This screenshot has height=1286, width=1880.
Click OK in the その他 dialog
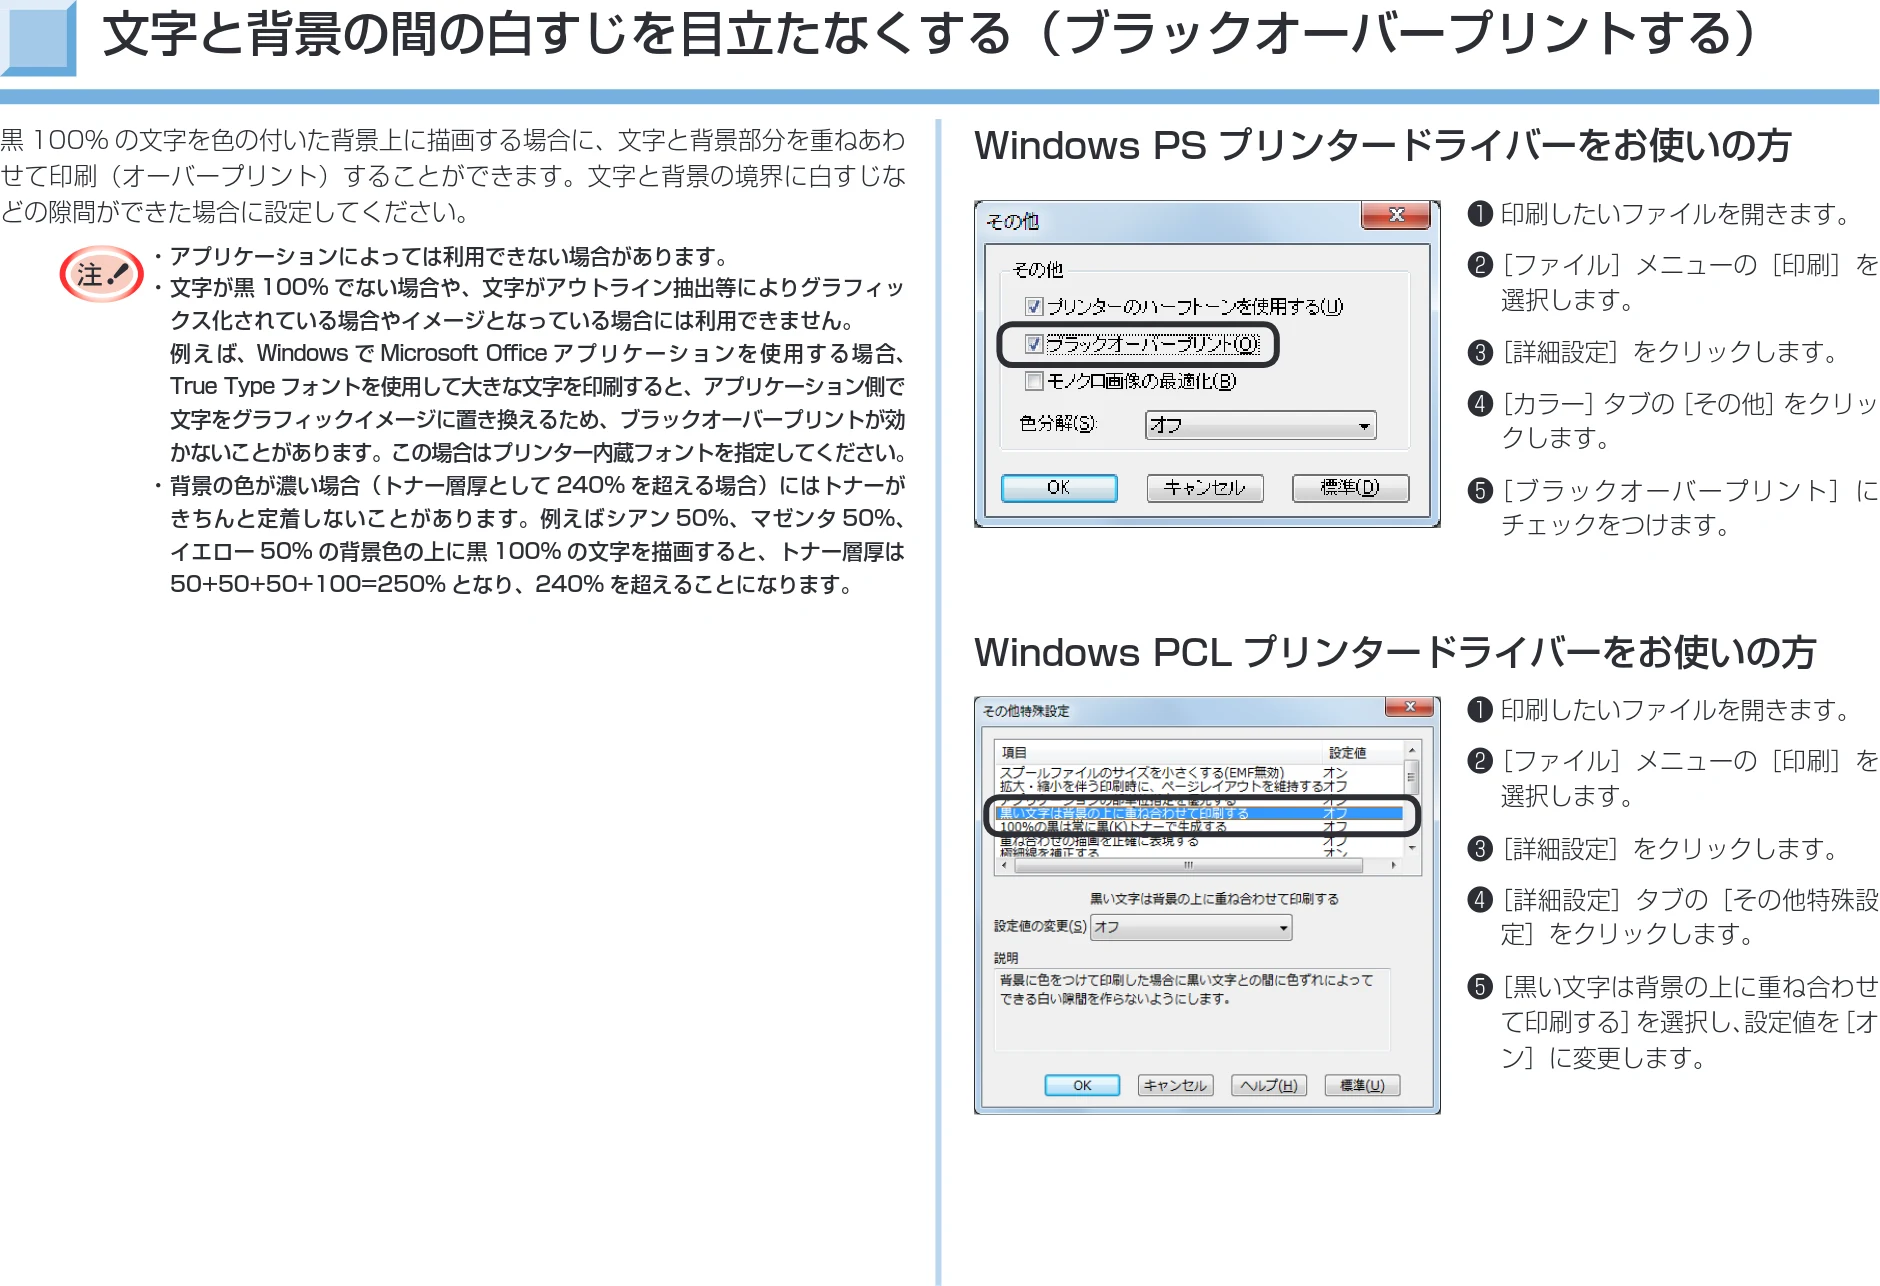point(1059,487)
